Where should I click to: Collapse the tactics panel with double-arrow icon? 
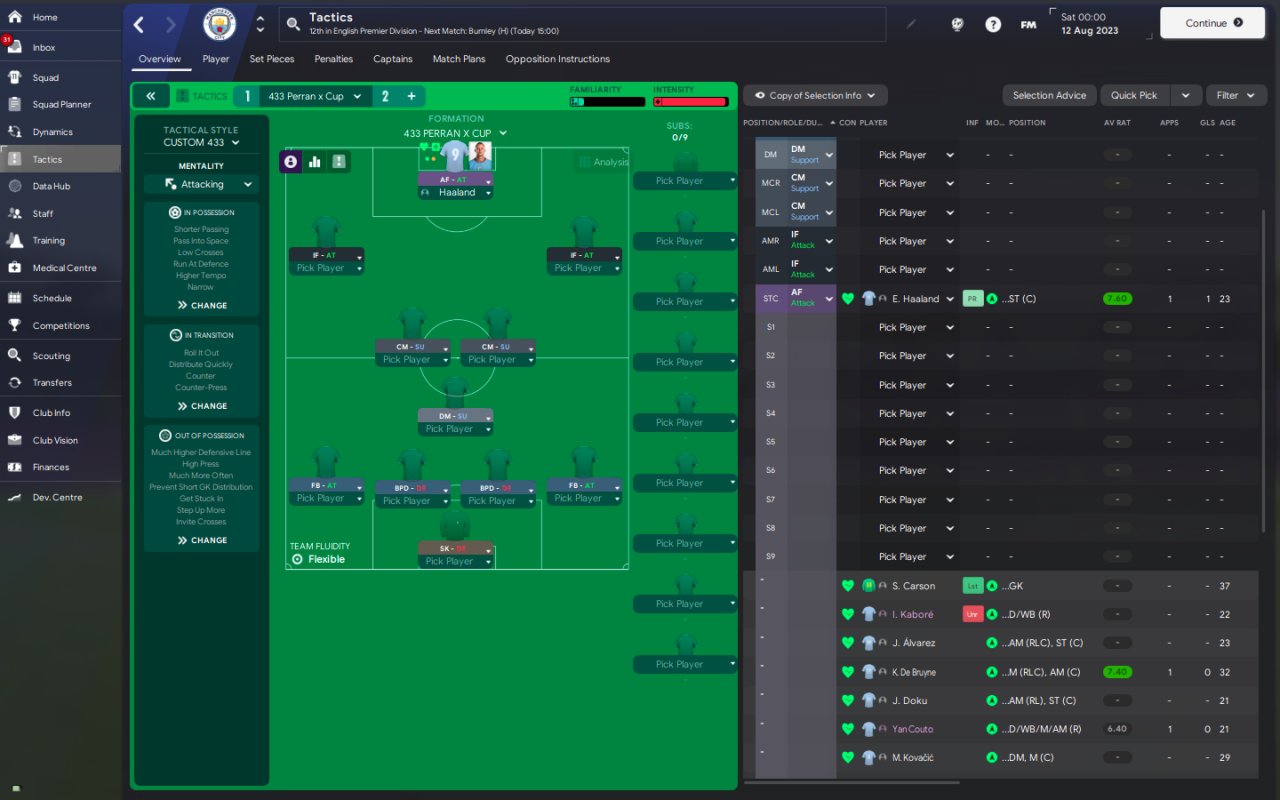(150, 96)
